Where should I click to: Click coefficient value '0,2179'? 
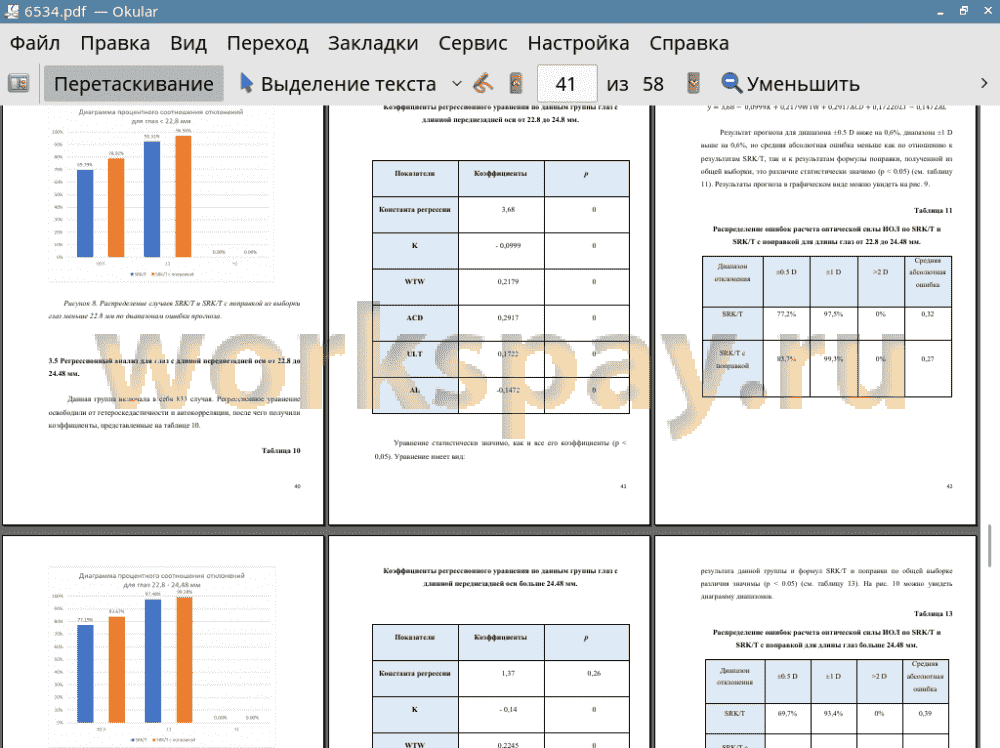[508, 281]
